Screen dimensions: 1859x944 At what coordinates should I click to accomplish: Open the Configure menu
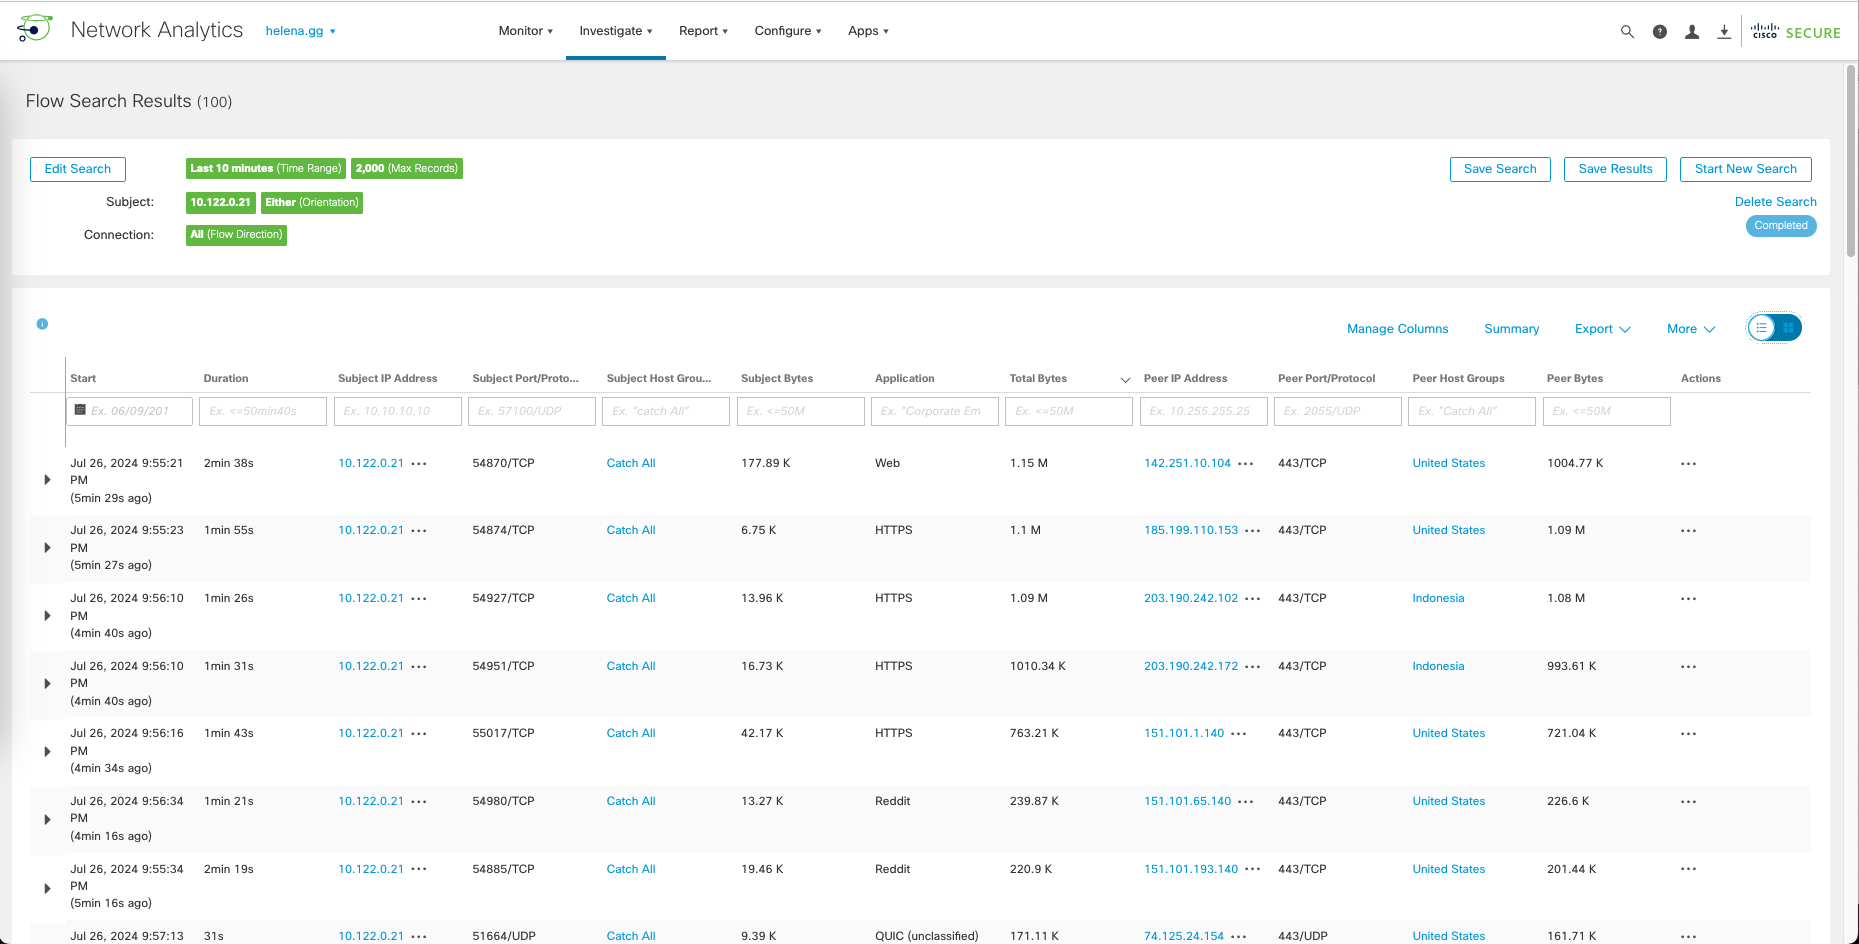787,31
